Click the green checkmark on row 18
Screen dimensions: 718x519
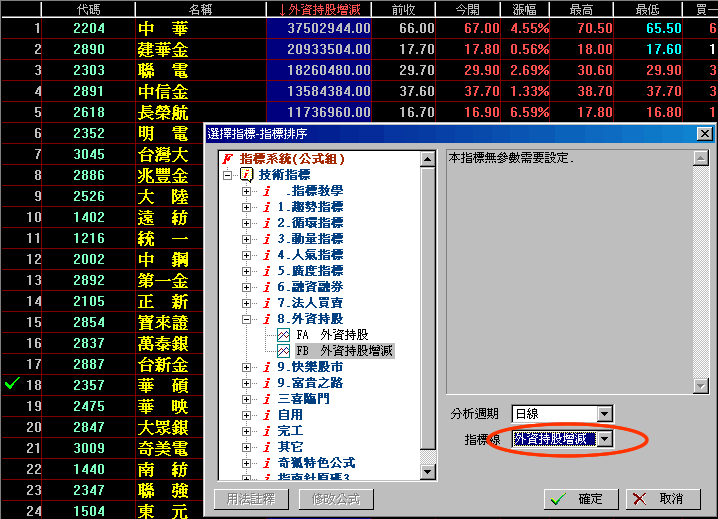[x=12, y=383]
